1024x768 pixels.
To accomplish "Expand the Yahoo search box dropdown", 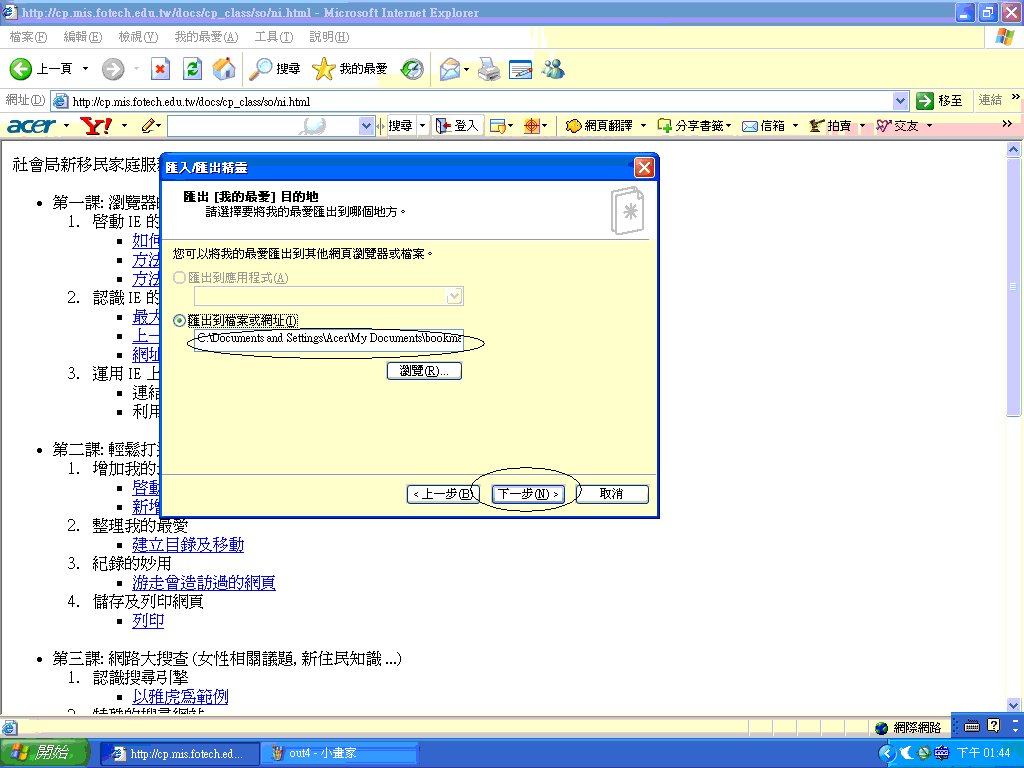I will [366, 126].
